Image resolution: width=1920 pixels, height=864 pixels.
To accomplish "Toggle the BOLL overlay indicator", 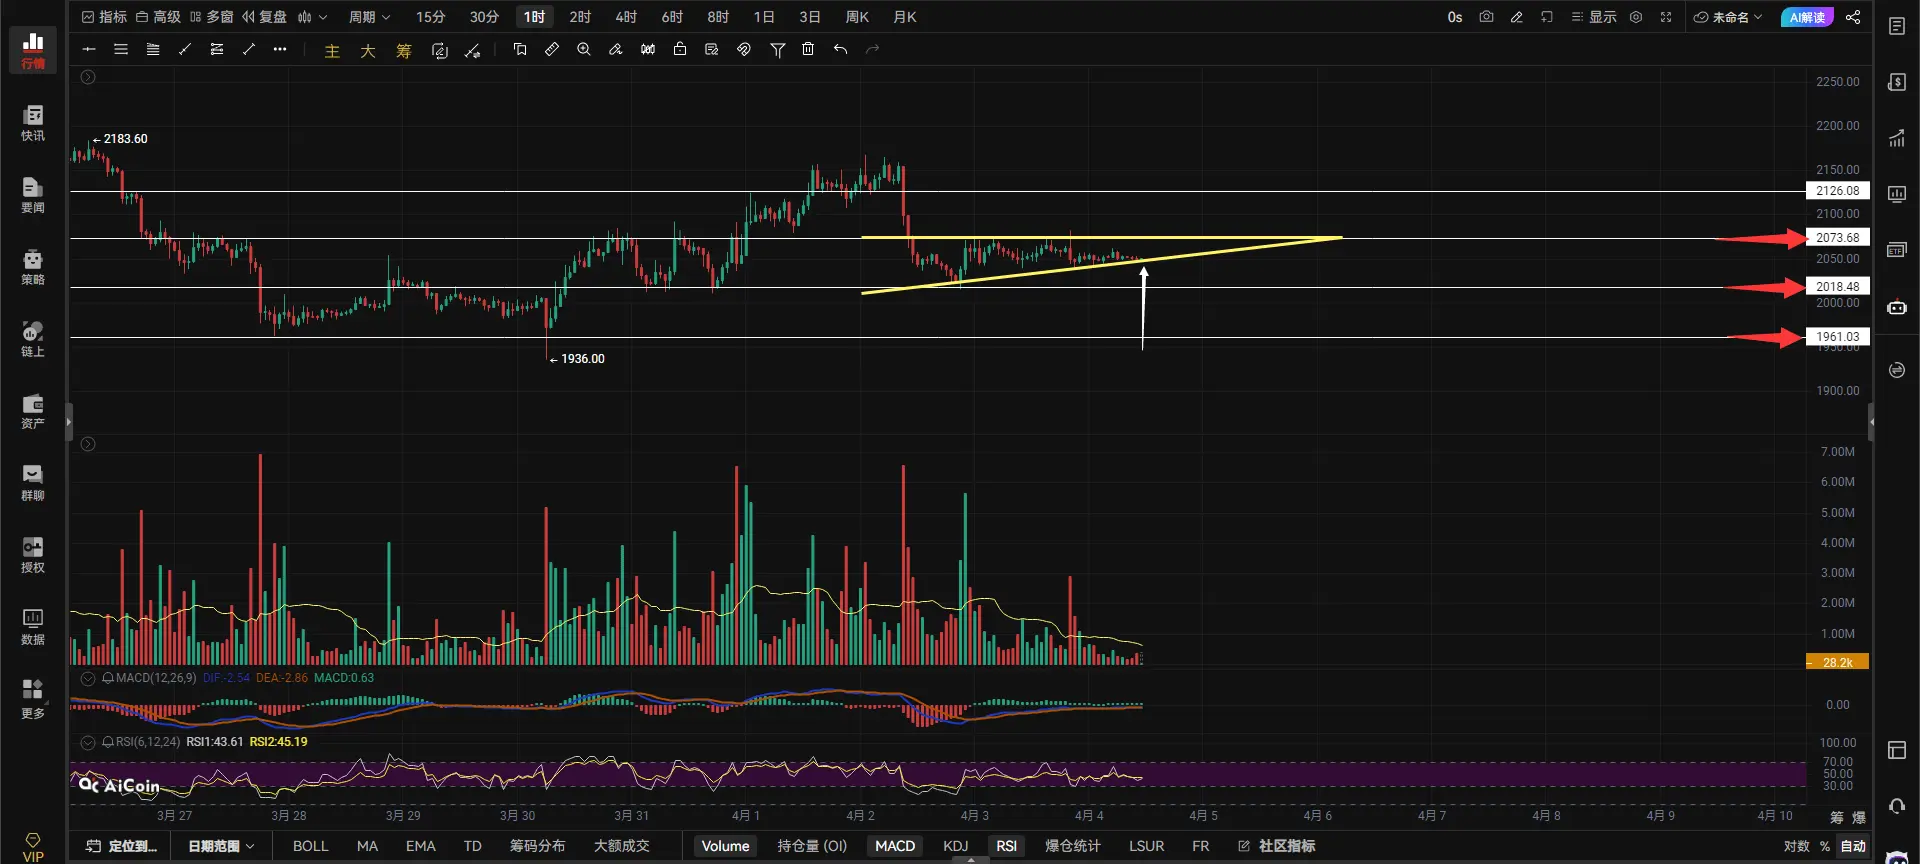I will pos(310,846).
